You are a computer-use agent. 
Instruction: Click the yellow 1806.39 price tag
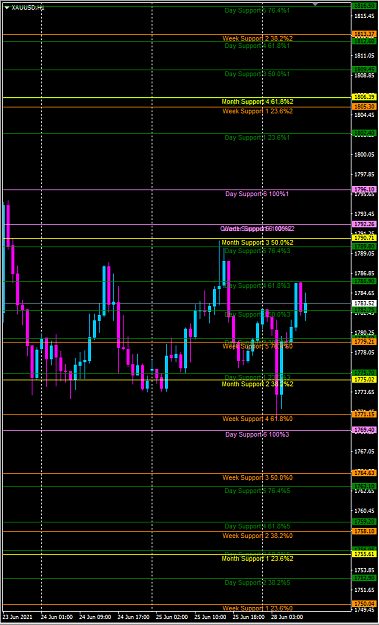pyautogui.click(x=364, y=97)
